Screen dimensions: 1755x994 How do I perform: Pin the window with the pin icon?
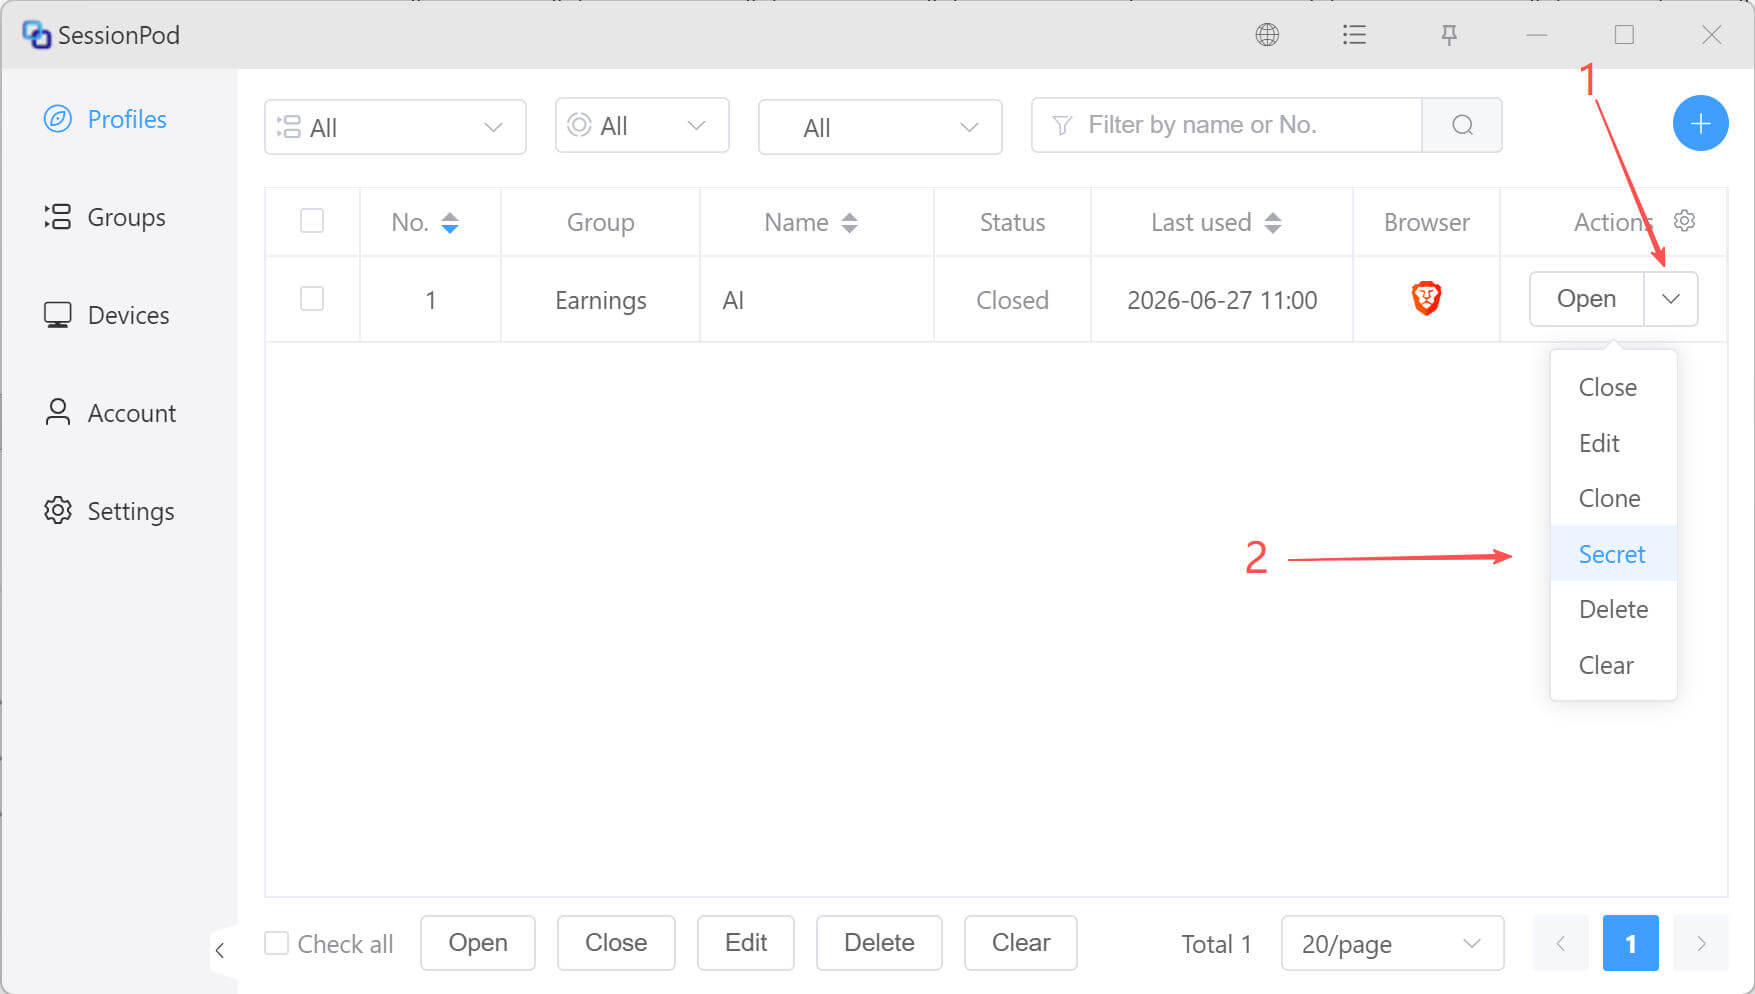(1448, 35)
